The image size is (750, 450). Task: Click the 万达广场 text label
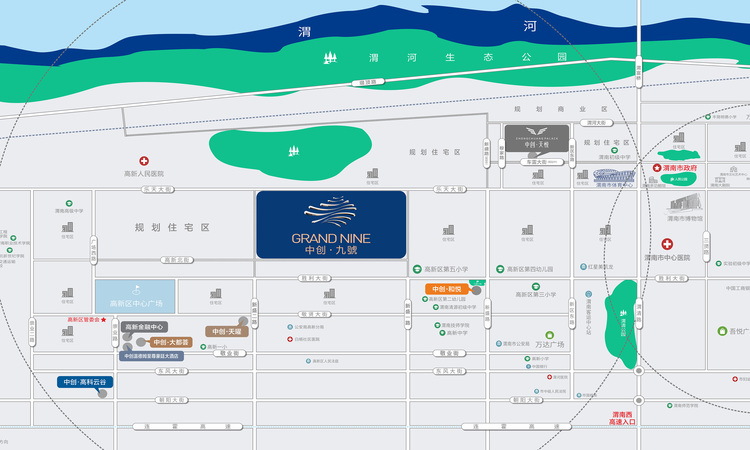point(550,344)
